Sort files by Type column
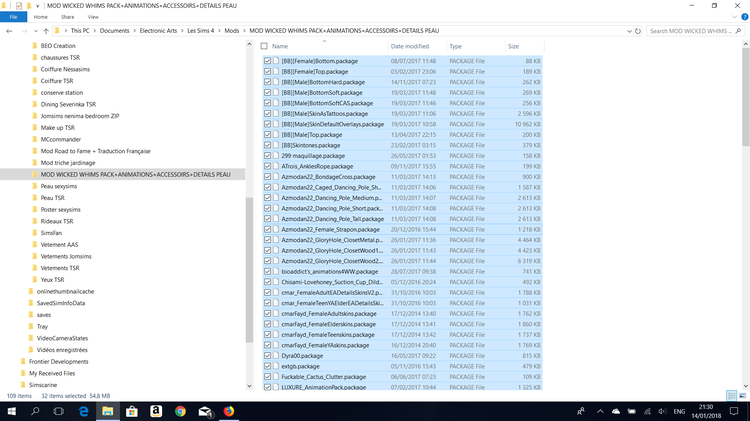Screen dimensions: 750x421 pos(456,46)
